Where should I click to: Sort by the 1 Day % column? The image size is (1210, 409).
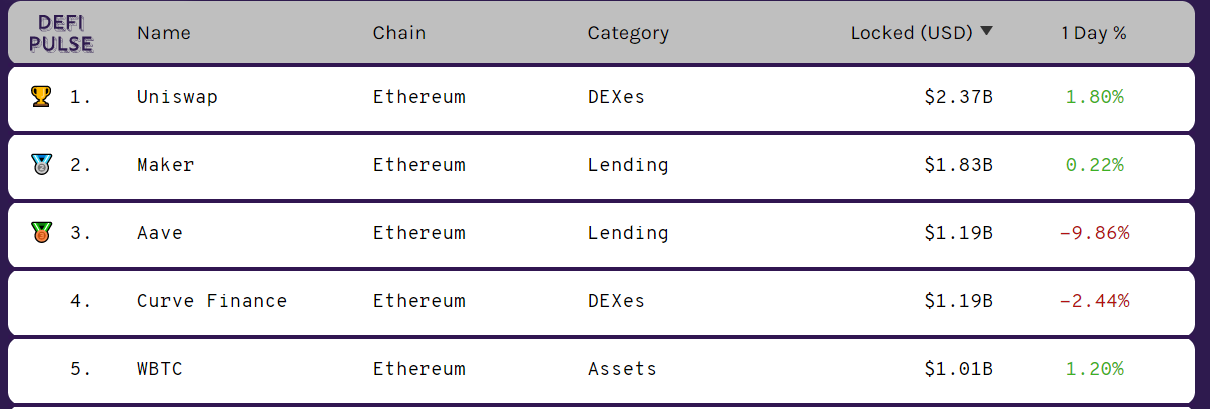click(x=1094, y=33)
